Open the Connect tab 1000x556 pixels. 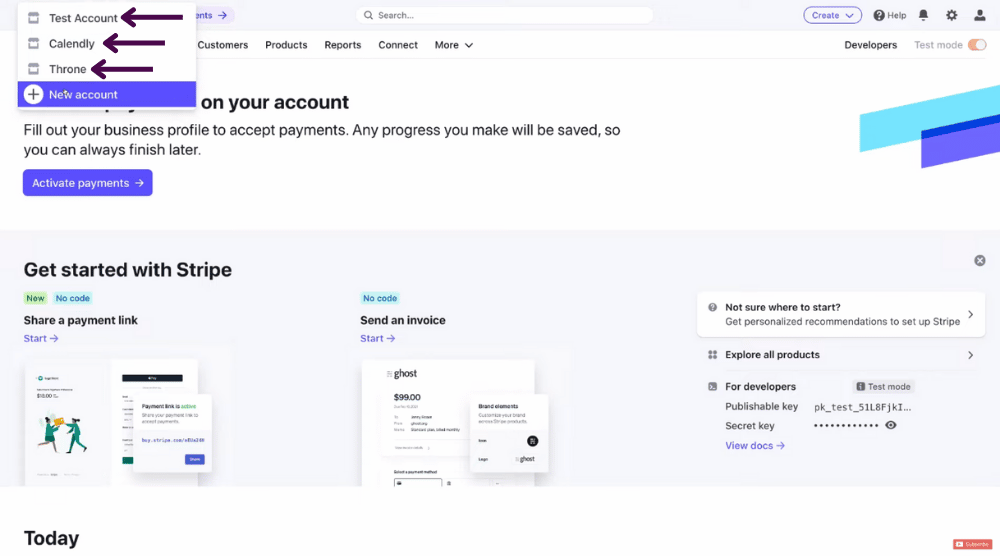click(x=398, y=45)
